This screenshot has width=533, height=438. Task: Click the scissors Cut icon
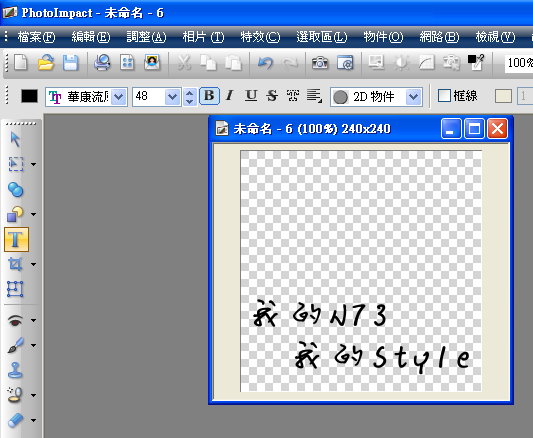[184, 63]
